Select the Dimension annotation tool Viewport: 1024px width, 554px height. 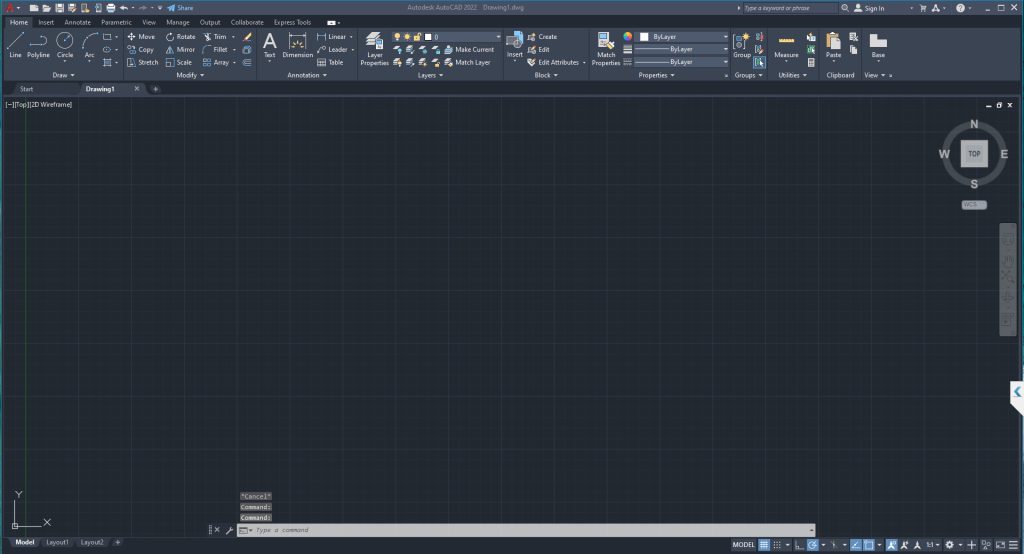[297, 45]
